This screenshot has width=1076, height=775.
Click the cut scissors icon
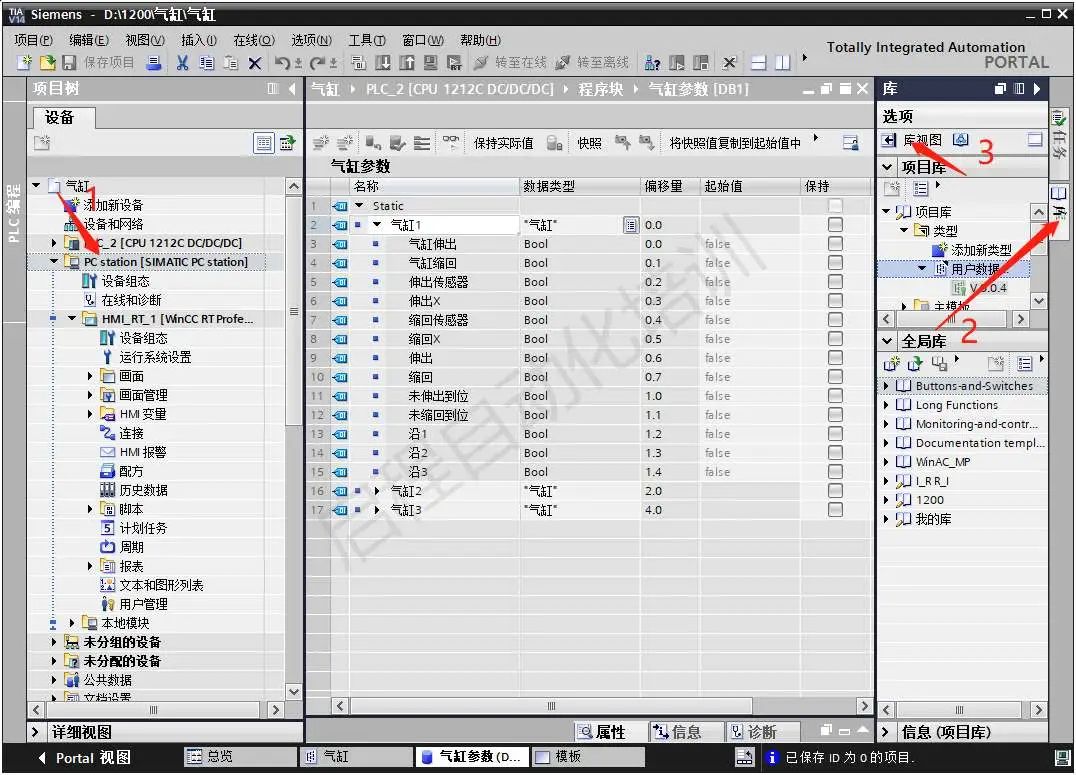point(183,63)
